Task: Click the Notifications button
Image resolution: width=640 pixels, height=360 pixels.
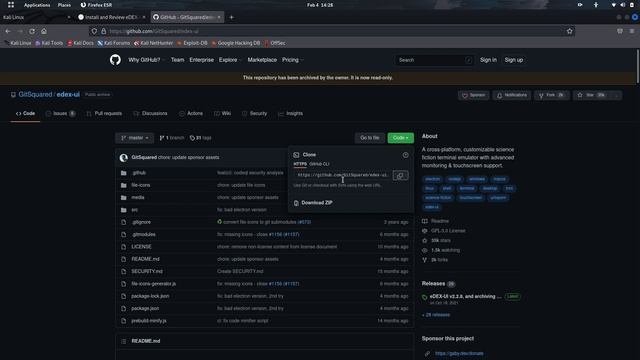Action: click(512, 95)
